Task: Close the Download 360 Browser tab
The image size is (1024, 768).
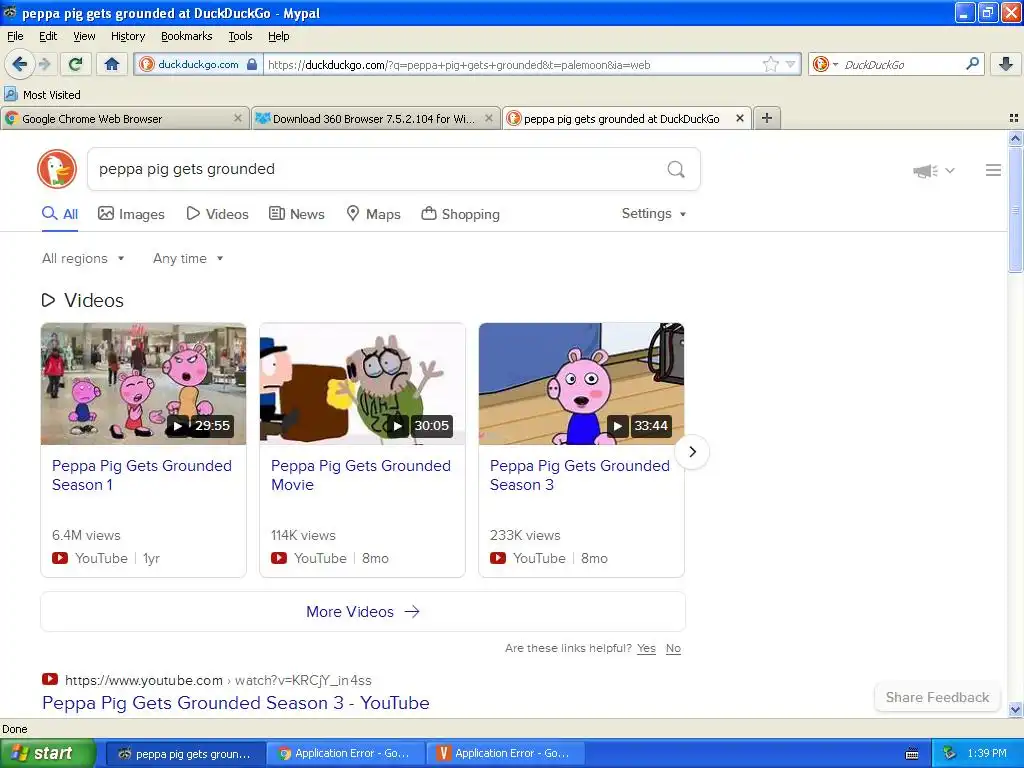Action: click(488, 118)
